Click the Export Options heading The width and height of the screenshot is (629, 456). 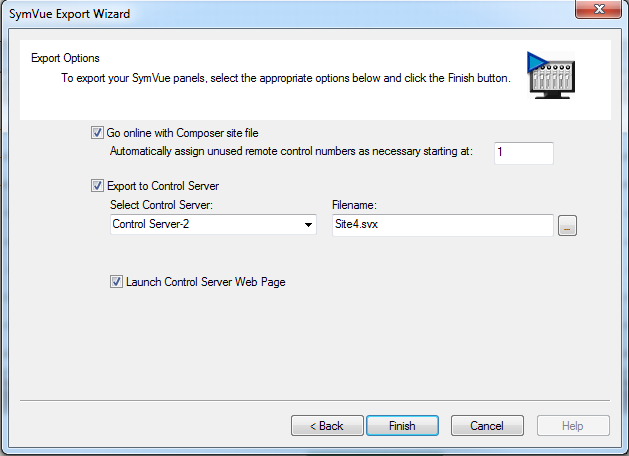[x=65, y=58]
